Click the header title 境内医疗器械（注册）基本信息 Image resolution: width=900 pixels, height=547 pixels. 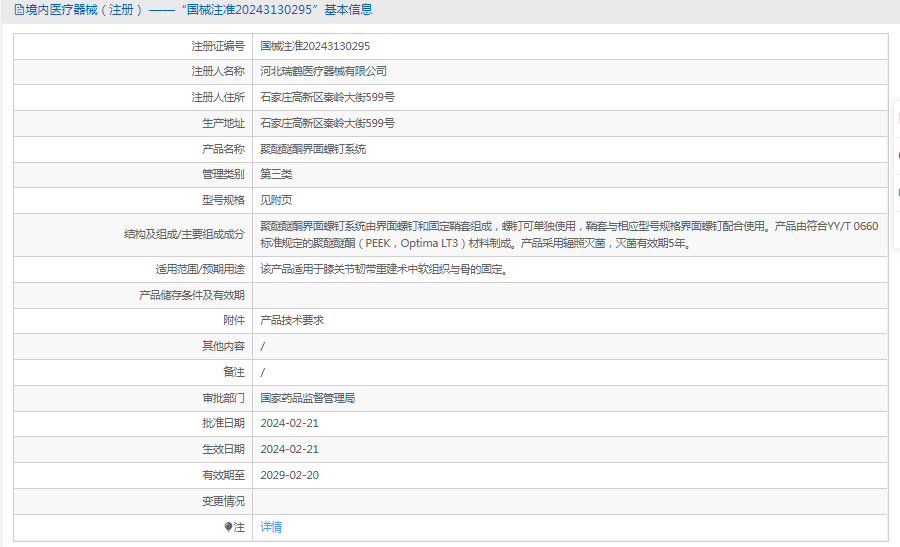pyautogui.click(x=199, y=10)
